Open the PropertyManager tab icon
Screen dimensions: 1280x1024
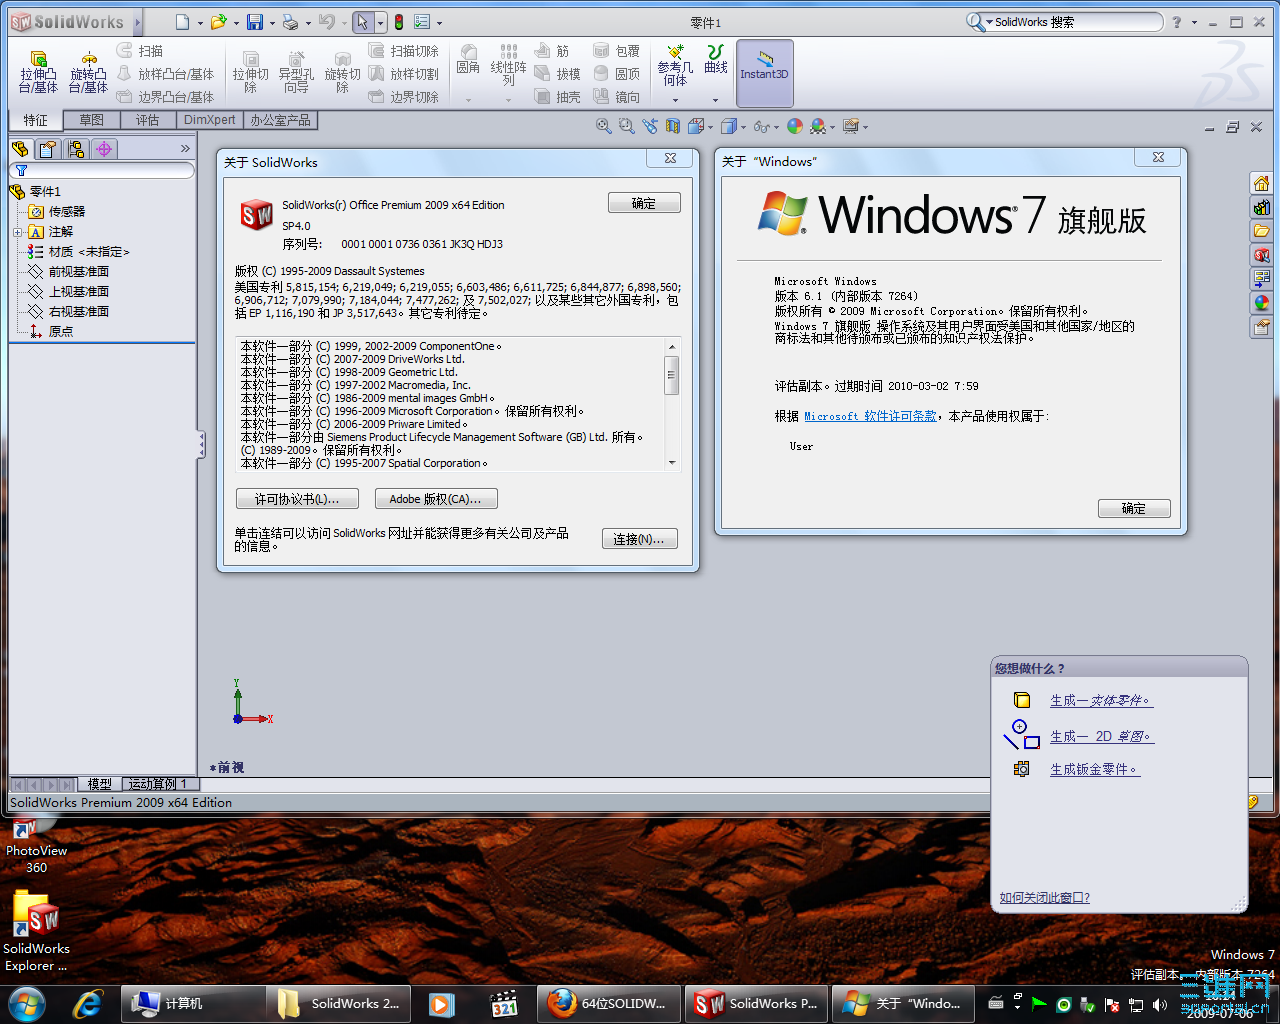(47, 149)
